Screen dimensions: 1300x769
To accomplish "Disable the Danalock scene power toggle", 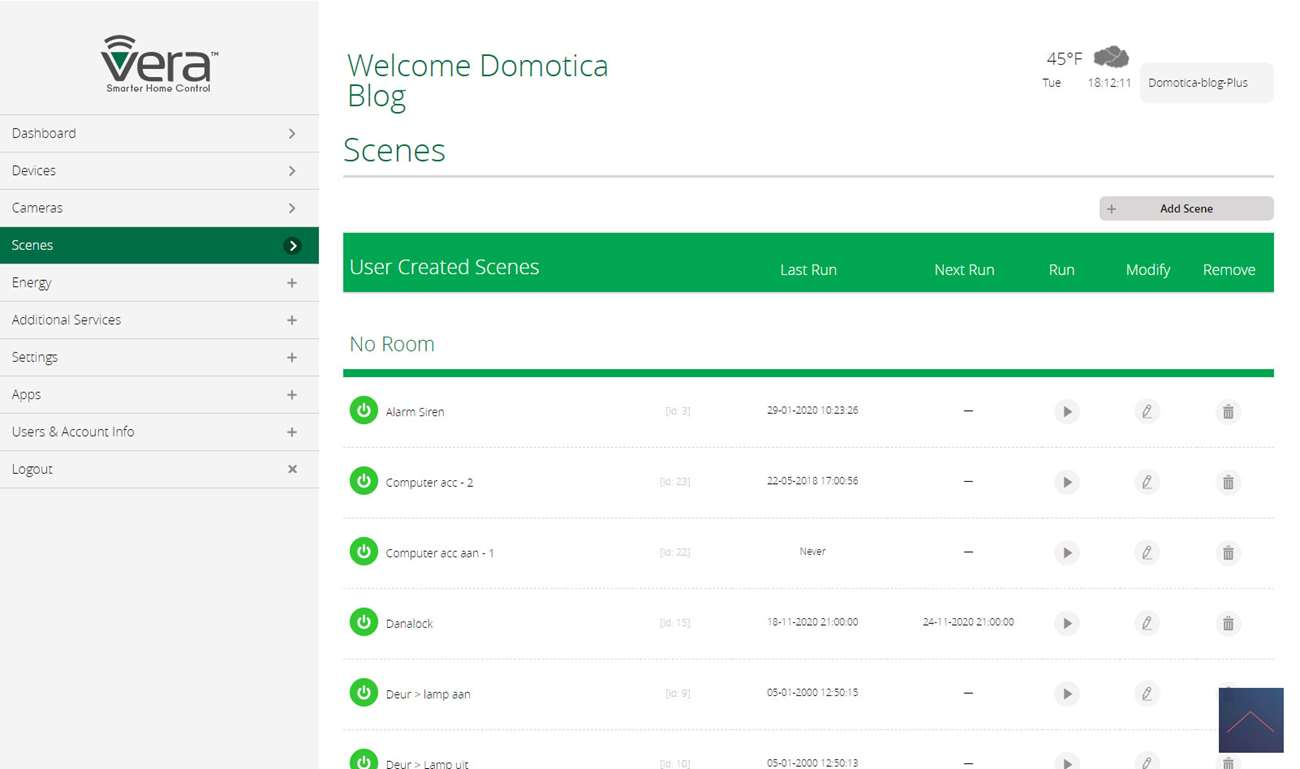I will point(364,622).
